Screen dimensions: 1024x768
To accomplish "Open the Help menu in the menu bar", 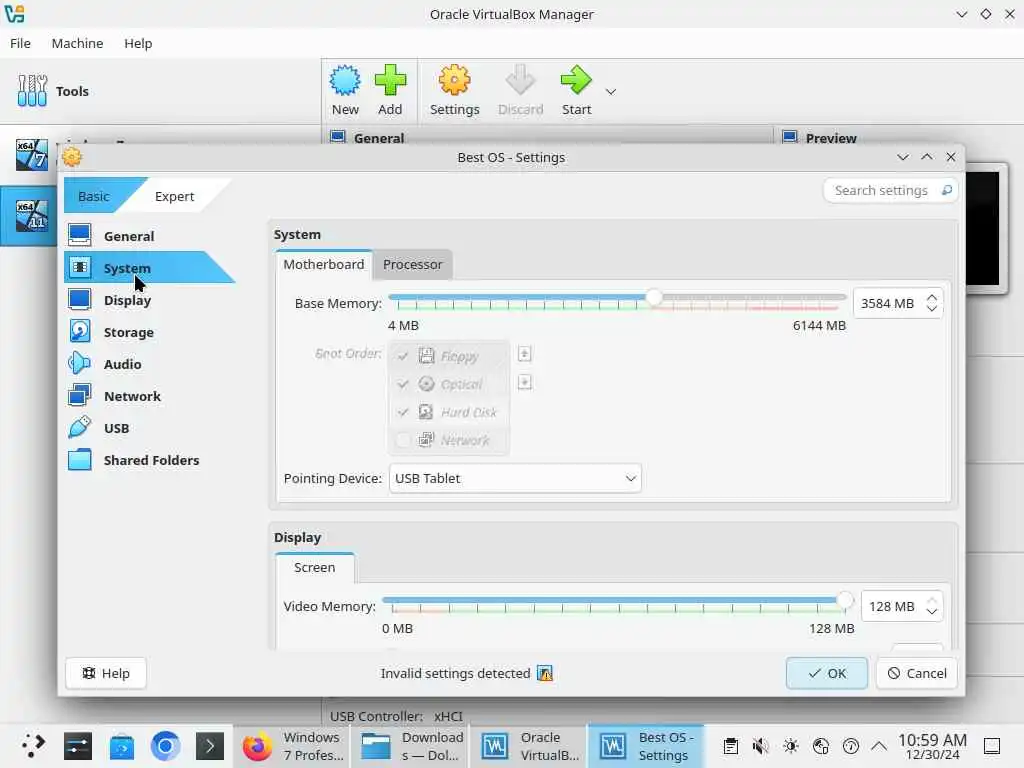I will point(138,43).
